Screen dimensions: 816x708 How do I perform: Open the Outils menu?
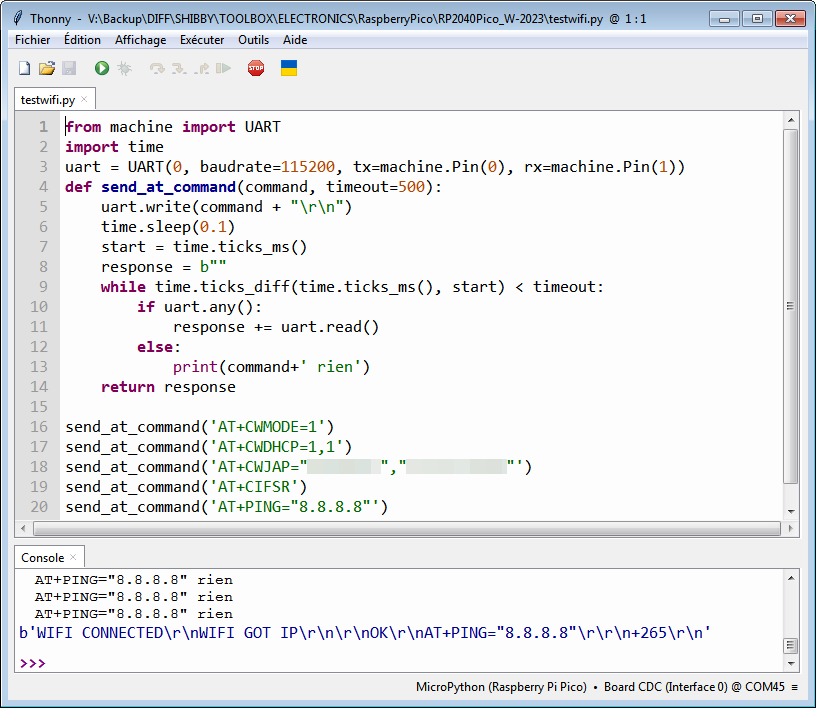[x=254, y=40]
